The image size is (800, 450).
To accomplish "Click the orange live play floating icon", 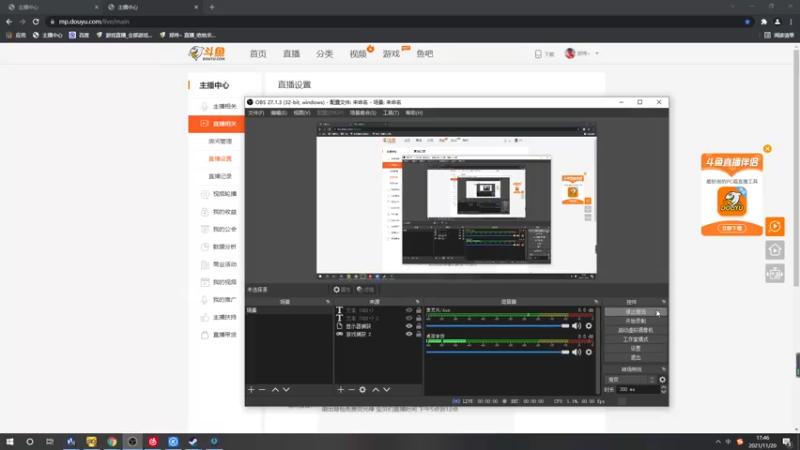I will pos(774,226).
